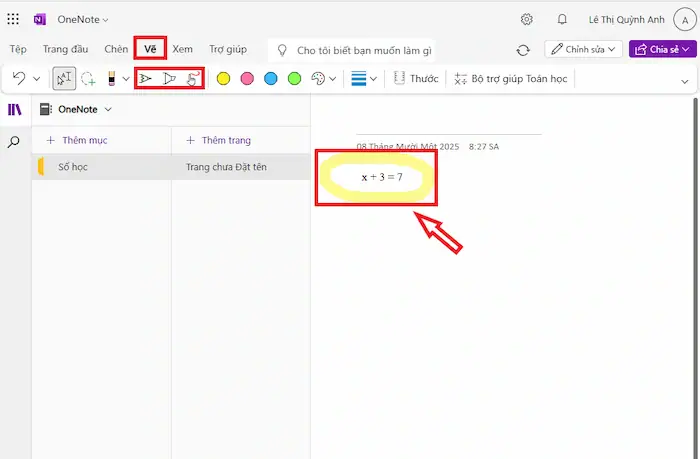The height and width of the screenshot is (459, 700).
Task: Toggle the Thước ruler
Action: (x=415, y=78)
